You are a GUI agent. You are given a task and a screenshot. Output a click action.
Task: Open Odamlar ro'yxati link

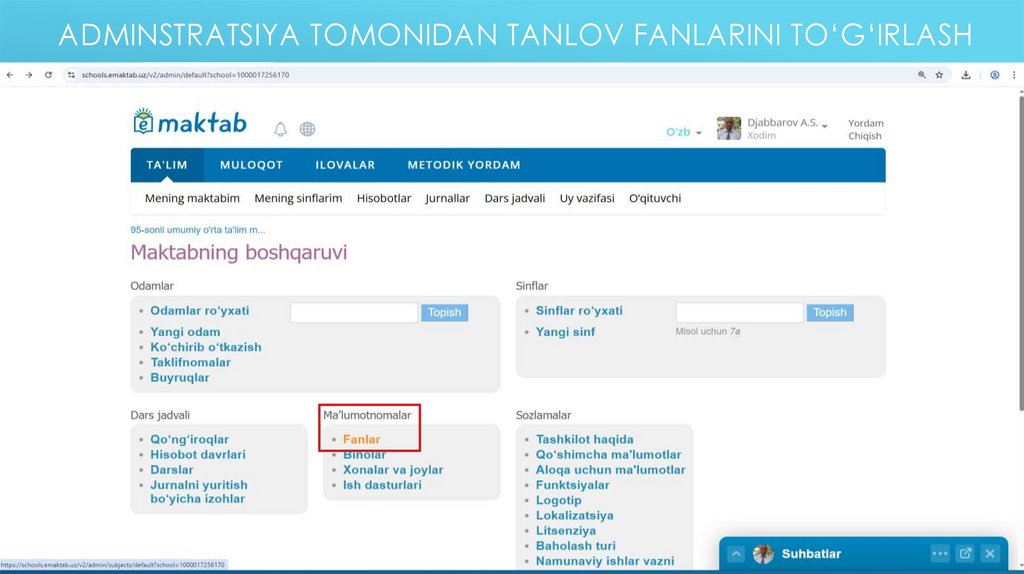pos(200,311)
